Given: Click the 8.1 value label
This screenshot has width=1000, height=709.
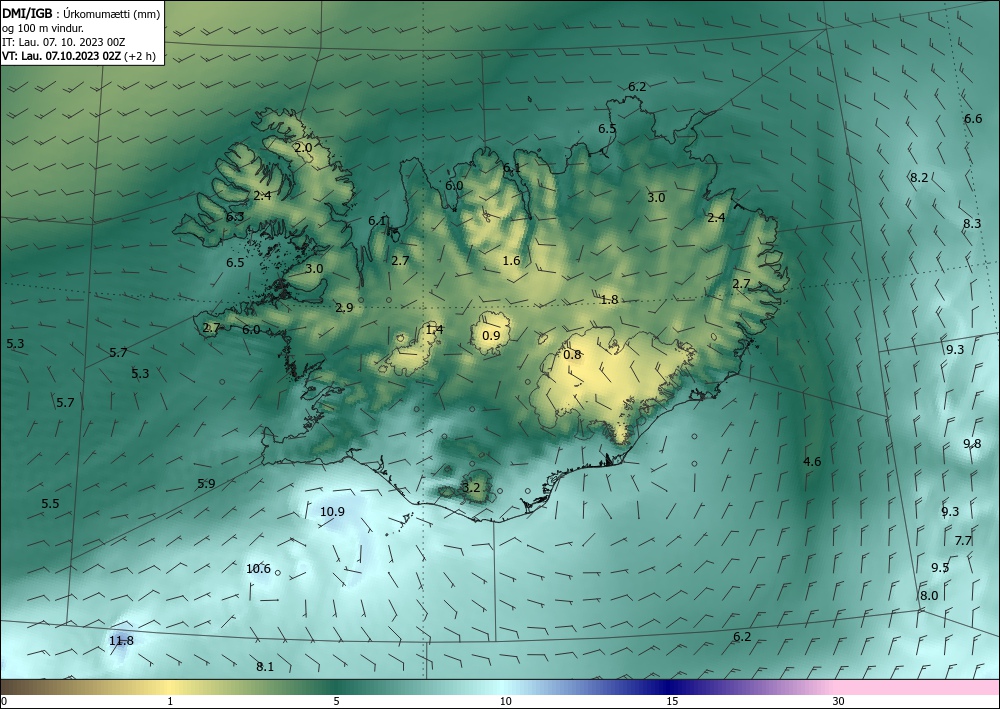Looking at the screenshot, I should coord(265,667).
